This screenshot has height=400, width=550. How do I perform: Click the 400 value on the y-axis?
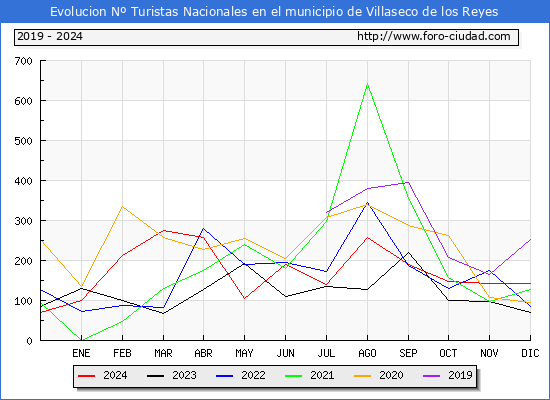pyautogui.click(x=24, y=181)
